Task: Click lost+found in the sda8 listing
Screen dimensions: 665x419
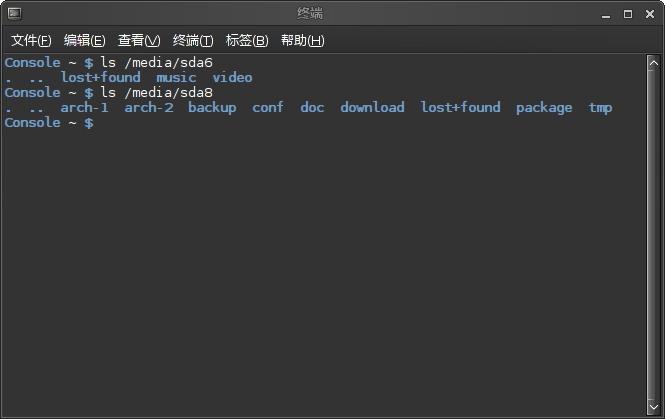Action: [461, 108]
